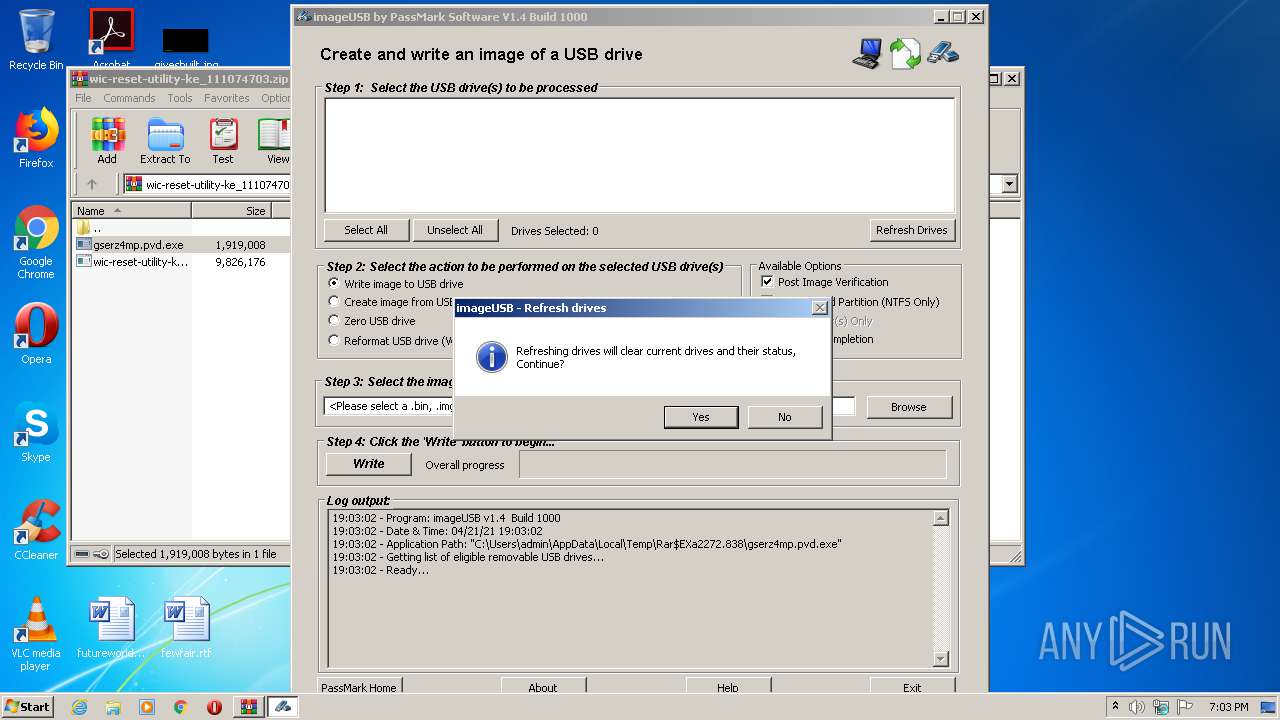Click the Help button
The width and height of the screenshot is (1280, 720).
pyautogui.click(x=728, y=687)
